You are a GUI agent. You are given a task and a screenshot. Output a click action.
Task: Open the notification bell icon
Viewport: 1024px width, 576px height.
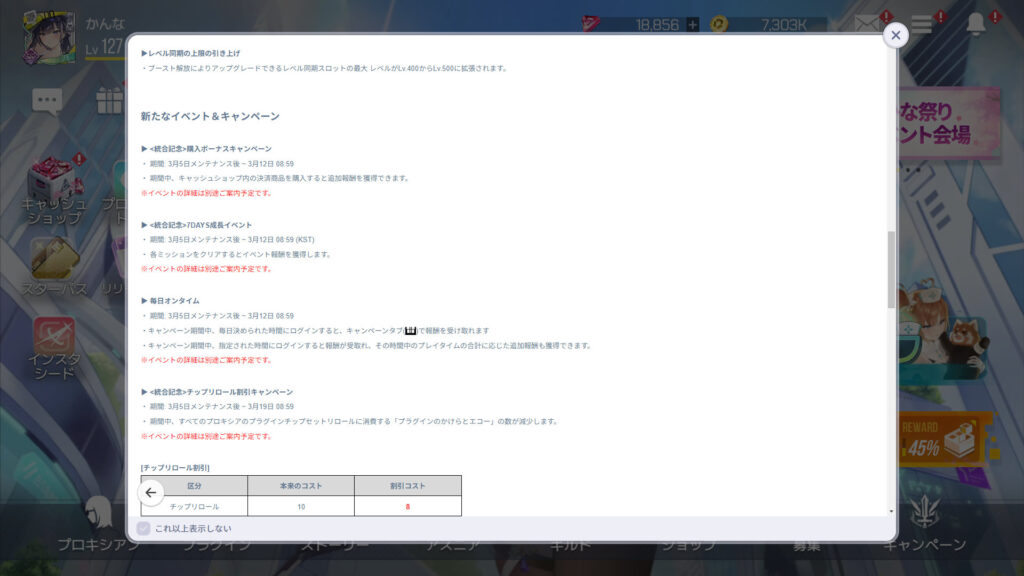pos(975,25)
